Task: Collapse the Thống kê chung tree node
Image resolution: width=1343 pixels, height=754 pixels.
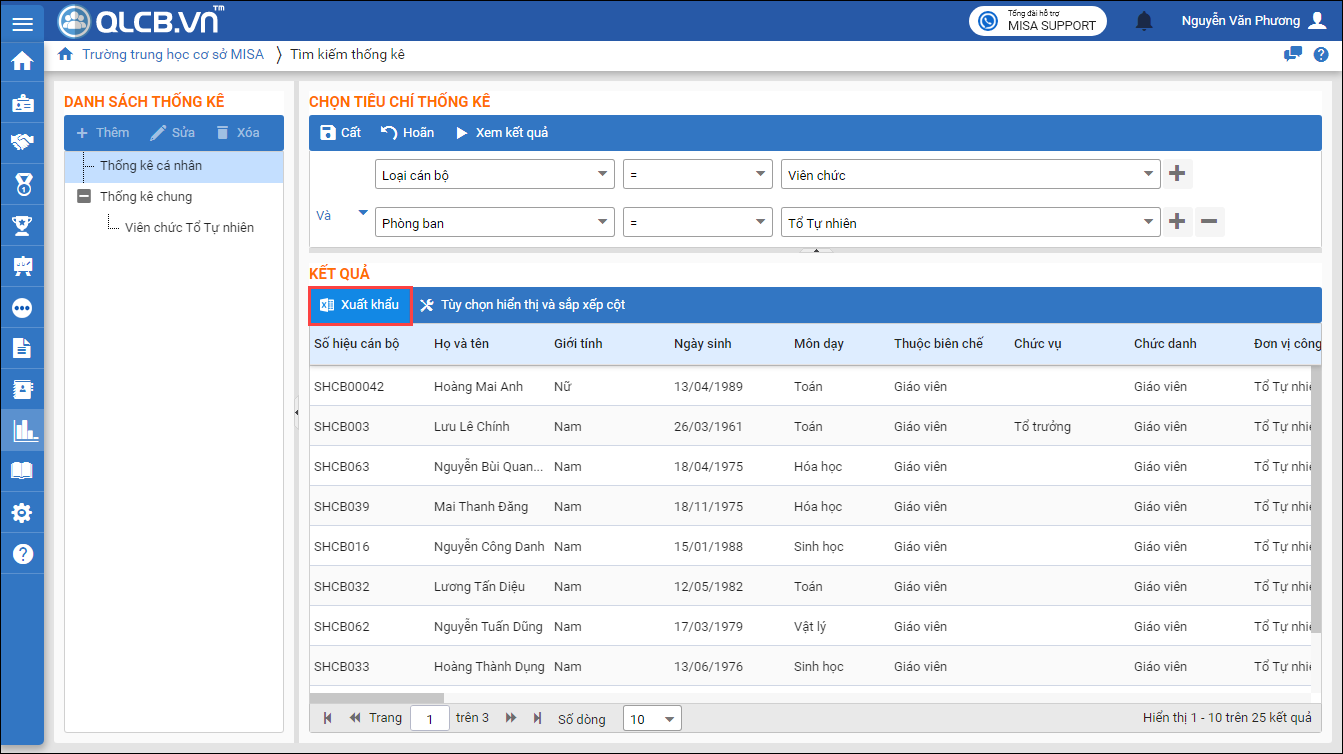Action: pyautogui.click(x=84, y=197)
